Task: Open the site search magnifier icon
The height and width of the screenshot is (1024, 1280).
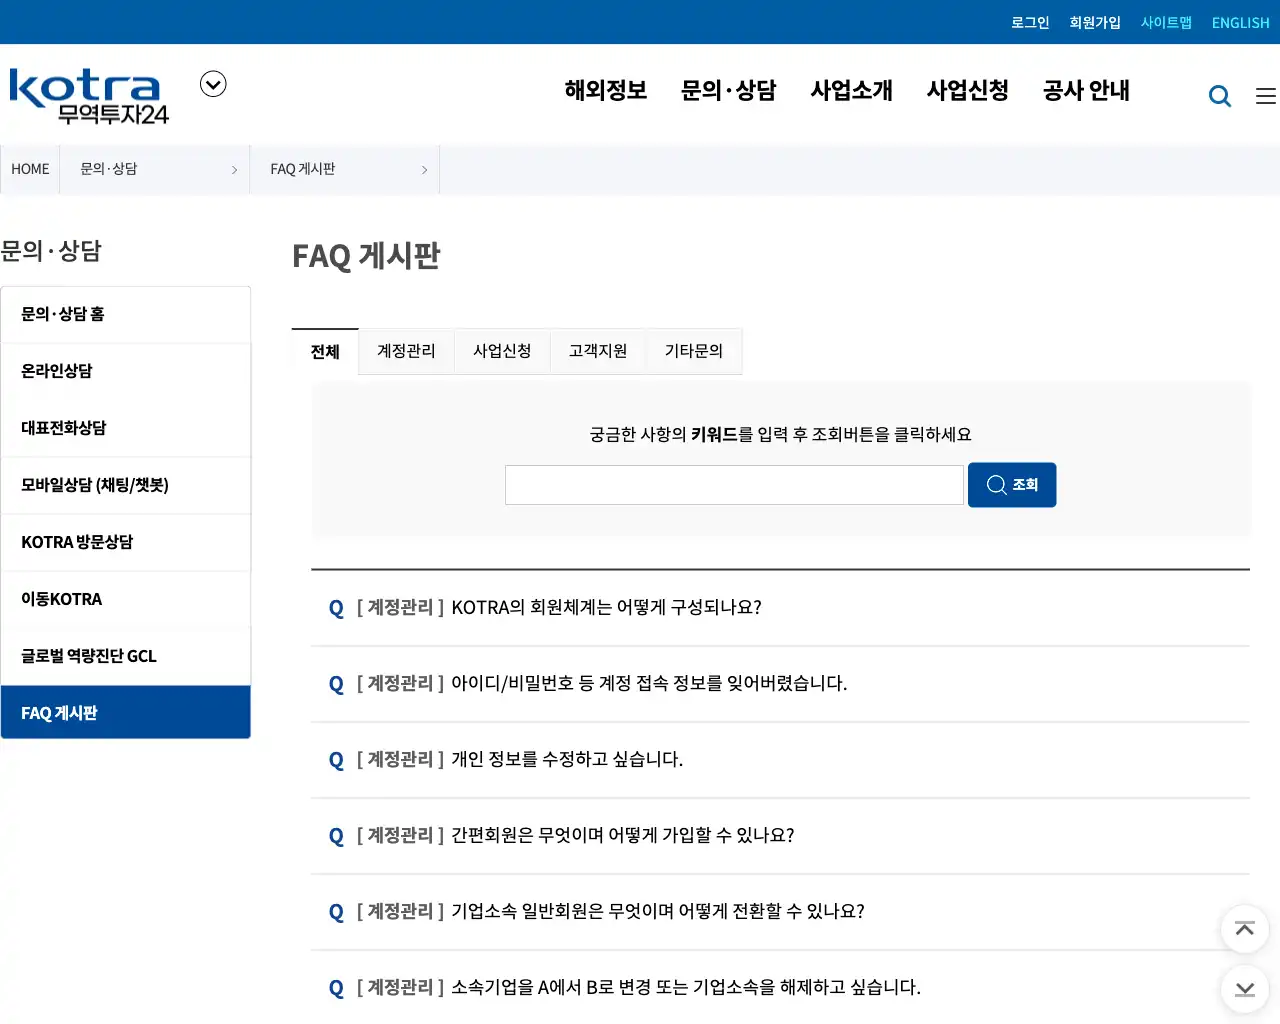Action: point(1220,95)
